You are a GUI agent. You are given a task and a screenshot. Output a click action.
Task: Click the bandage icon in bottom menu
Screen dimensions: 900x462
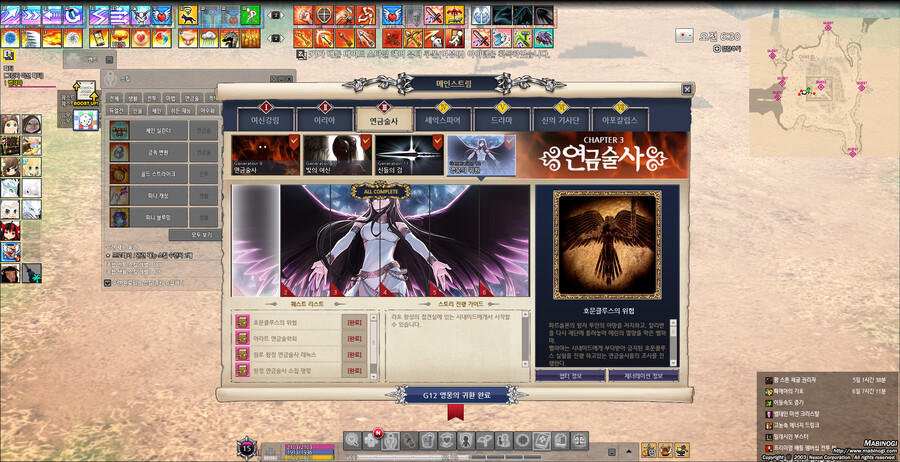pos(409,440)
